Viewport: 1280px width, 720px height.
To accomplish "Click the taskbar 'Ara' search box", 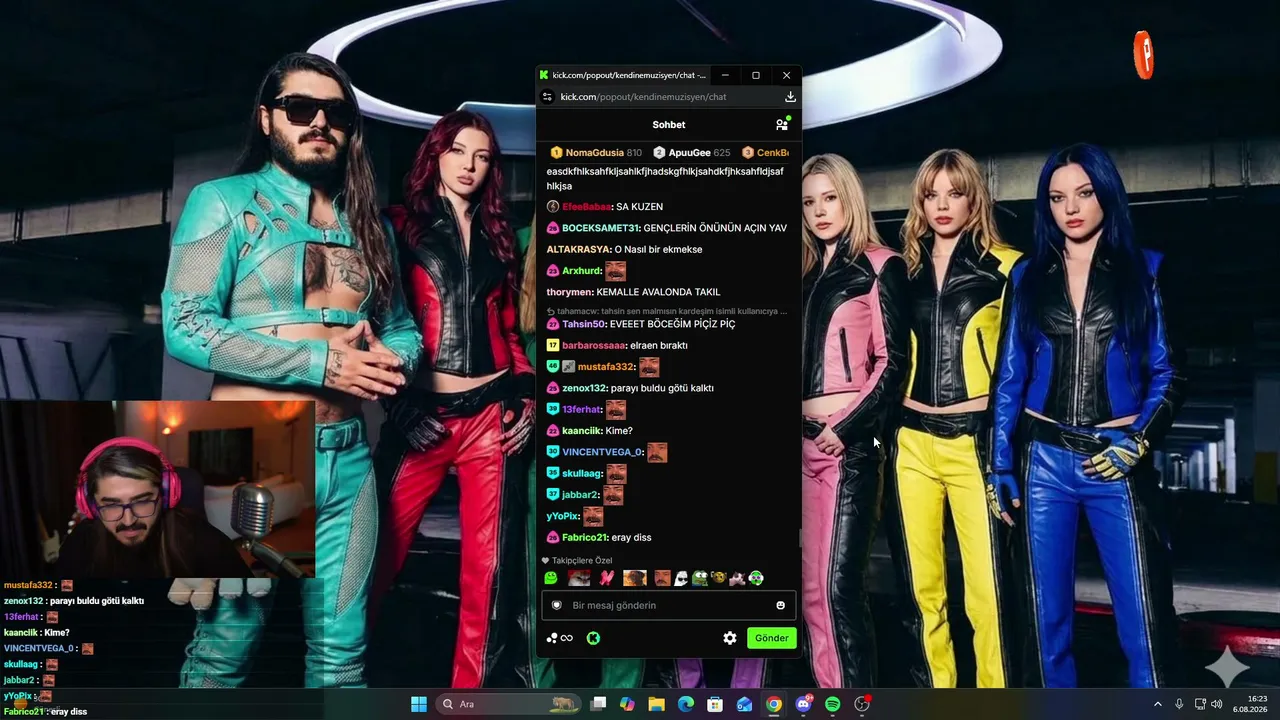I will point(510,704).
